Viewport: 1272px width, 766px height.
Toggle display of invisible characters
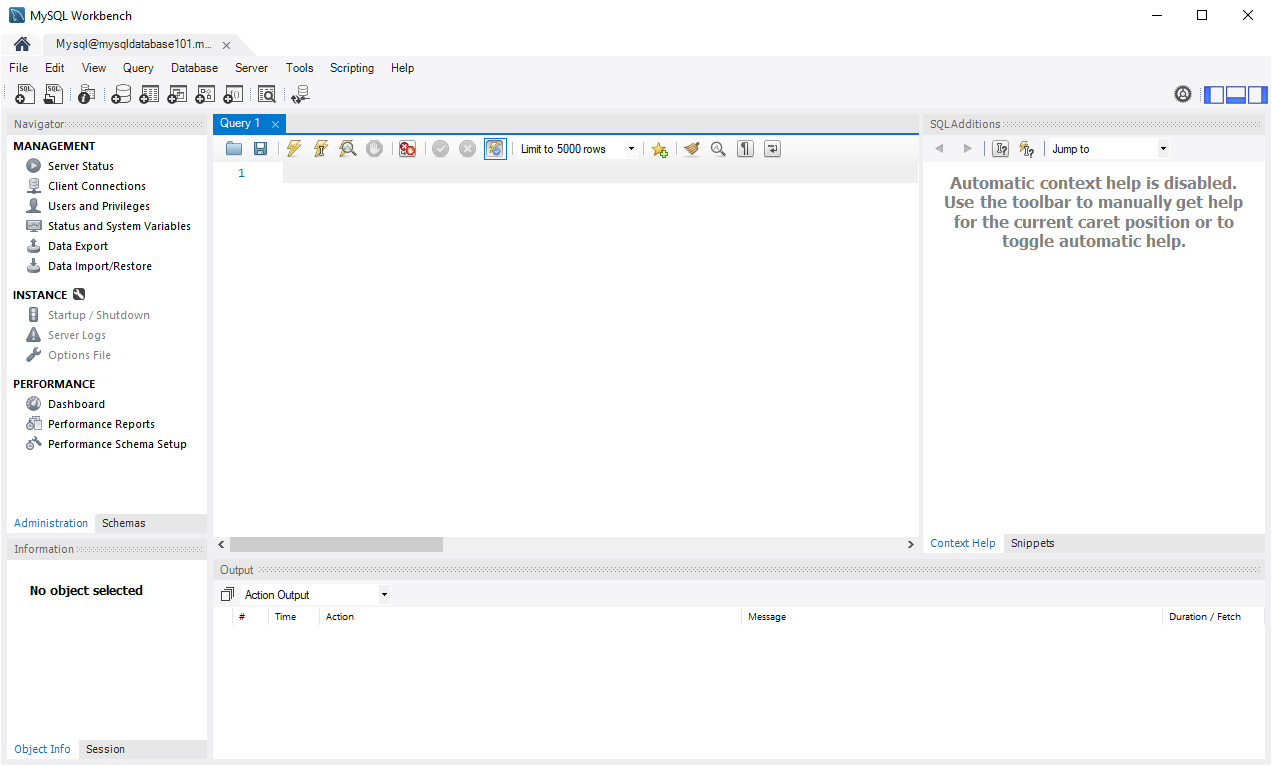745,148
